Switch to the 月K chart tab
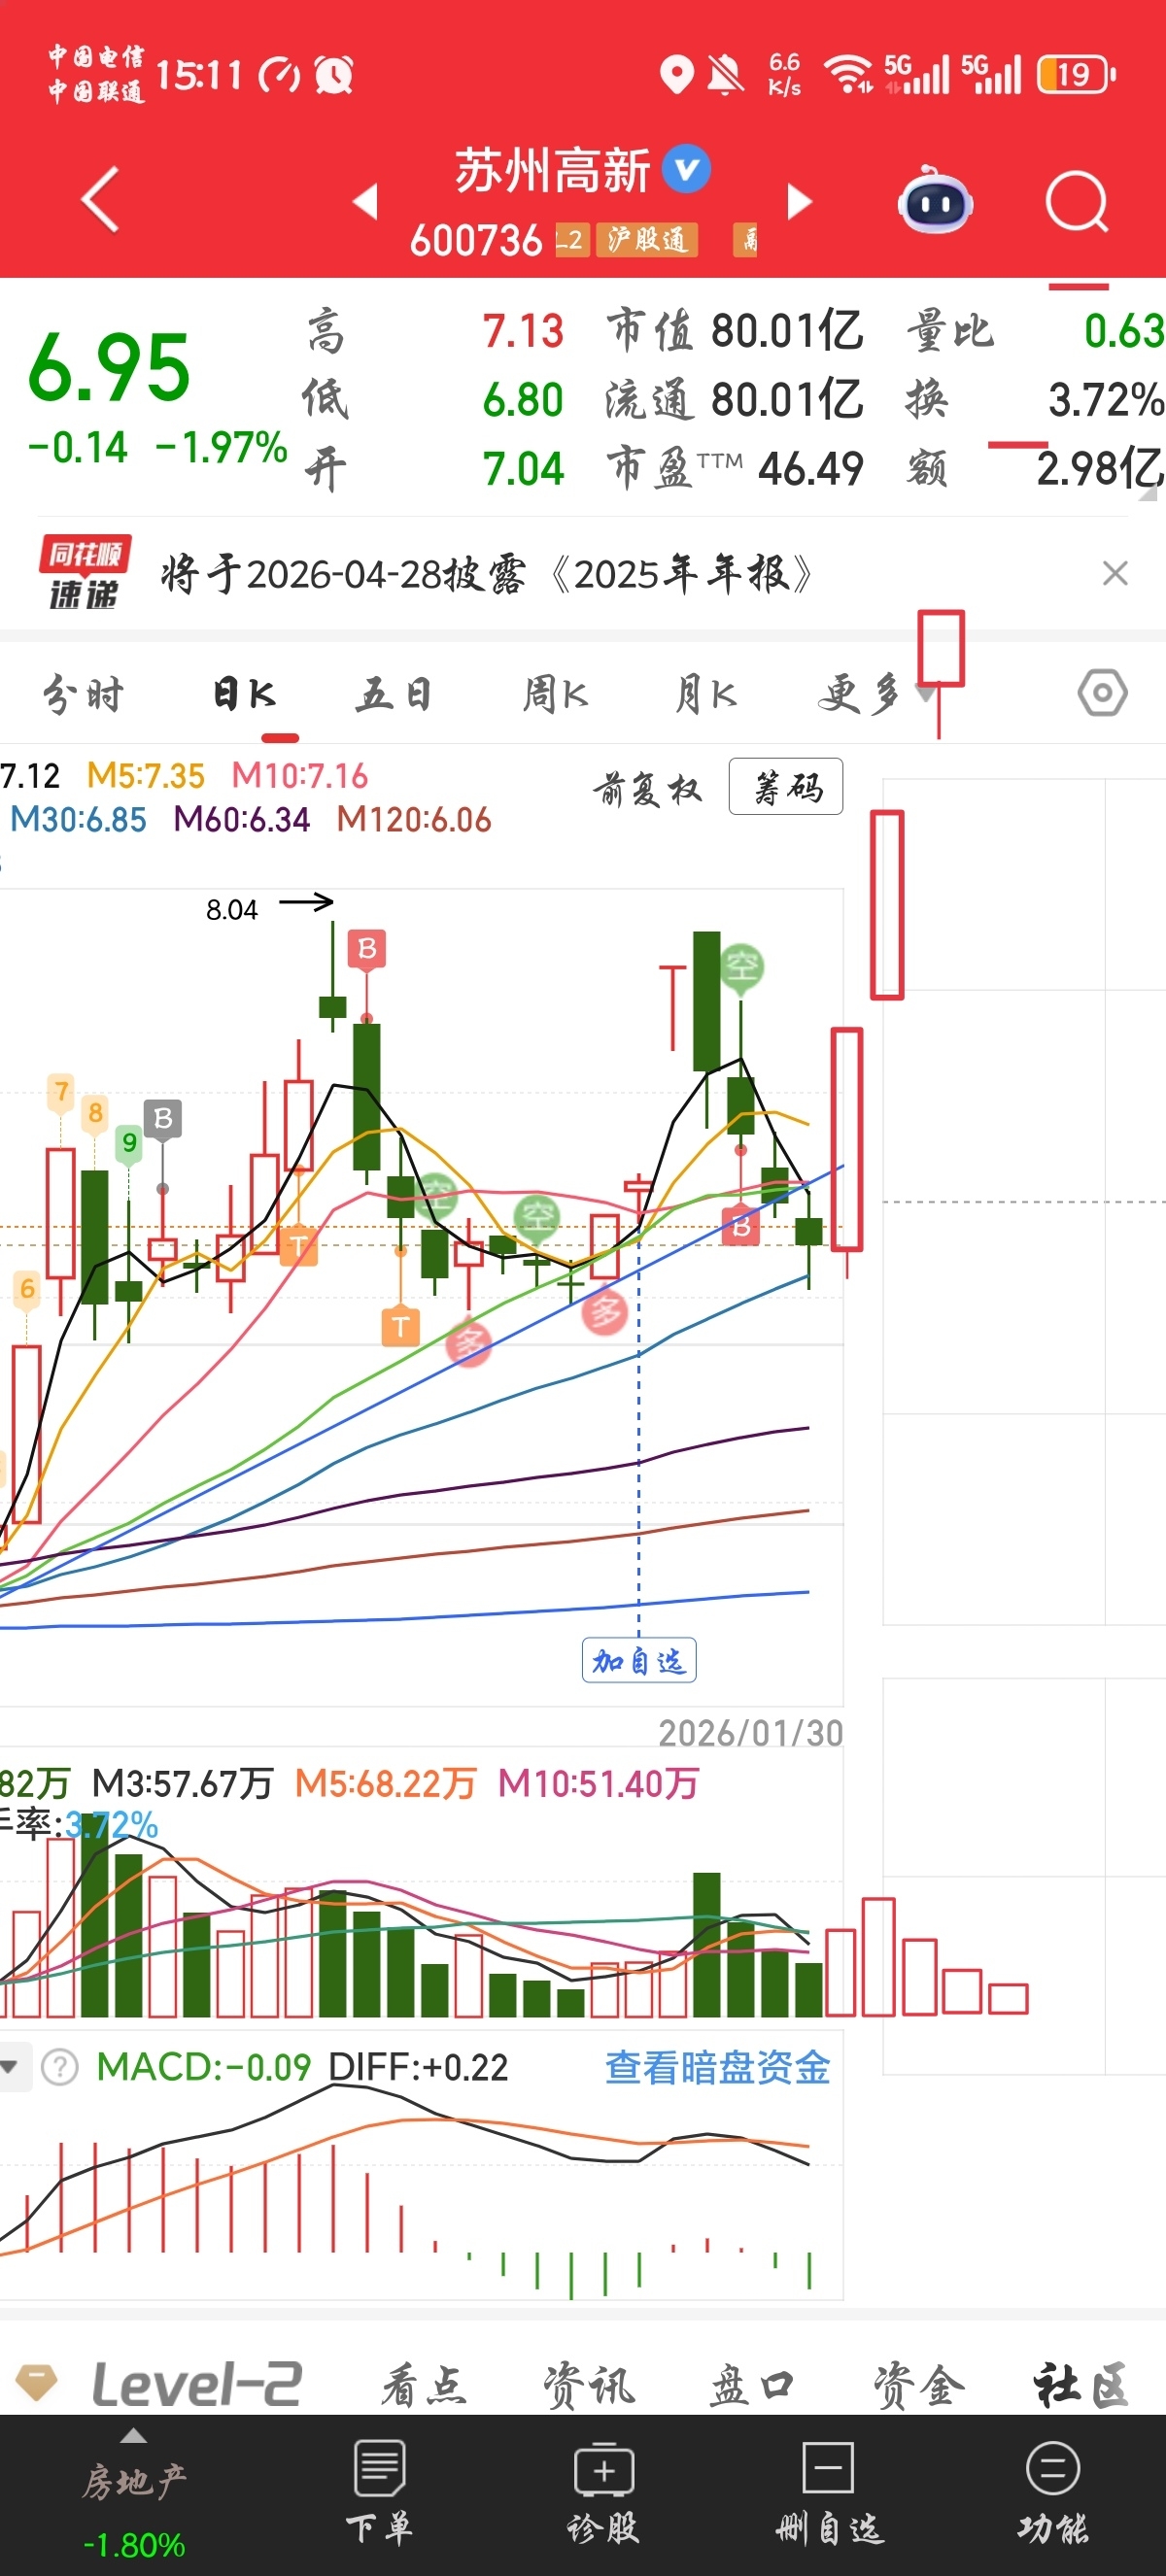 (706, 694)
